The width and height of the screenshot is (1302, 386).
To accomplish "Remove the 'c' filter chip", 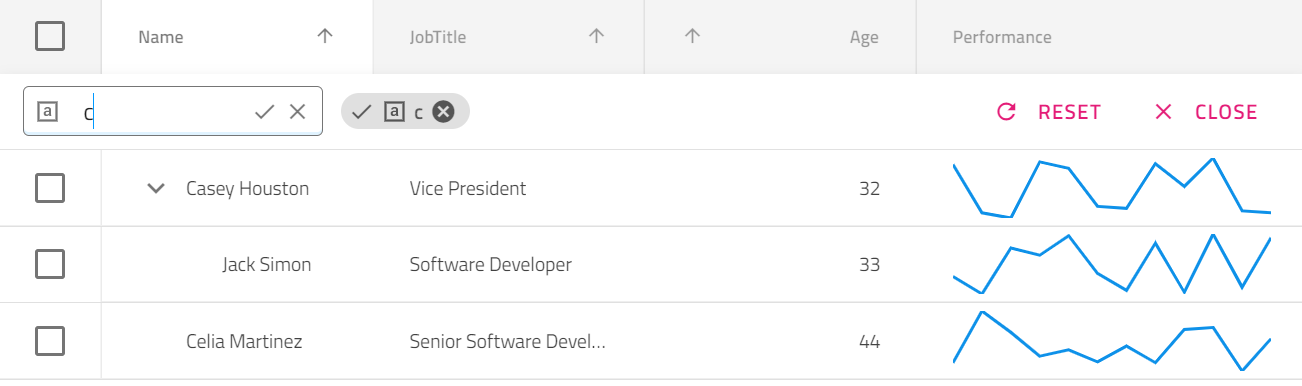I will 444,112.
